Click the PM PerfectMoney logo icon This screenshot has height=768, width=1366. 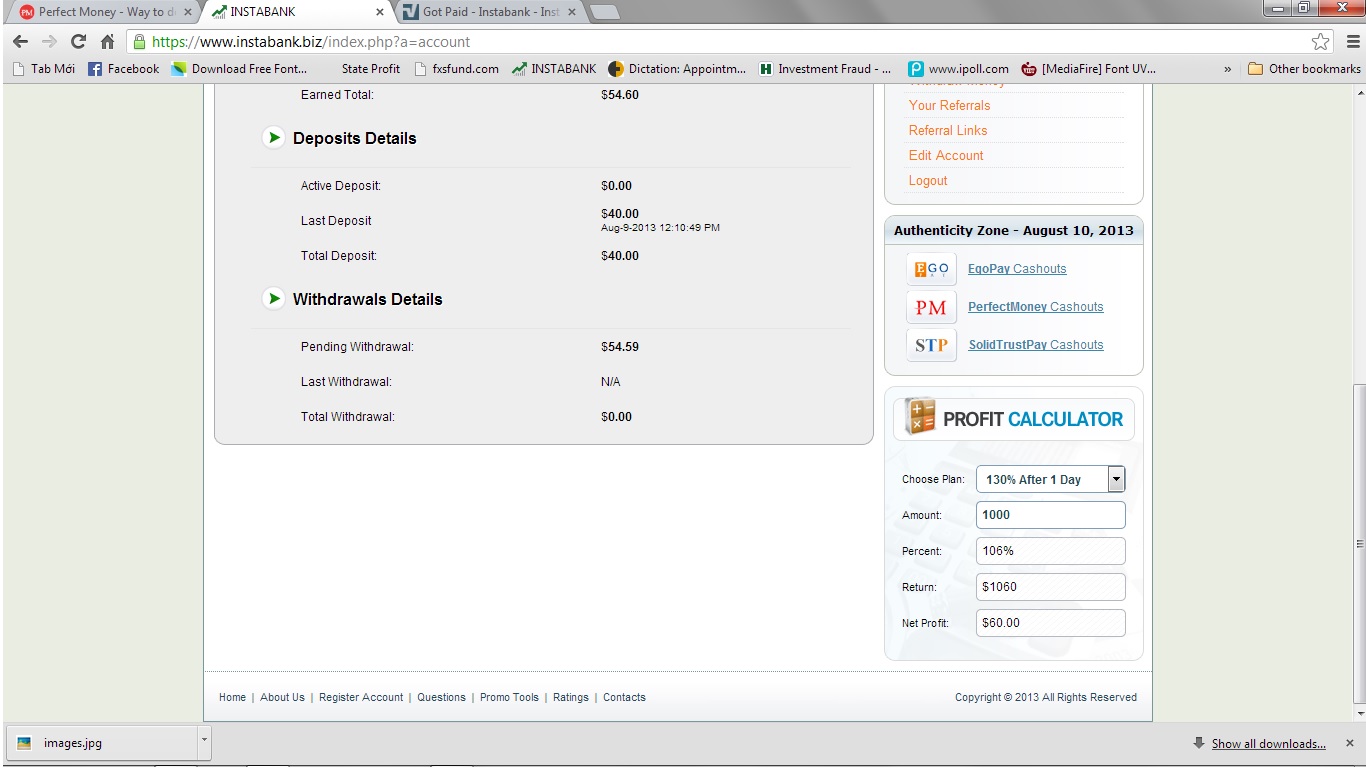[x=931, y=307]
